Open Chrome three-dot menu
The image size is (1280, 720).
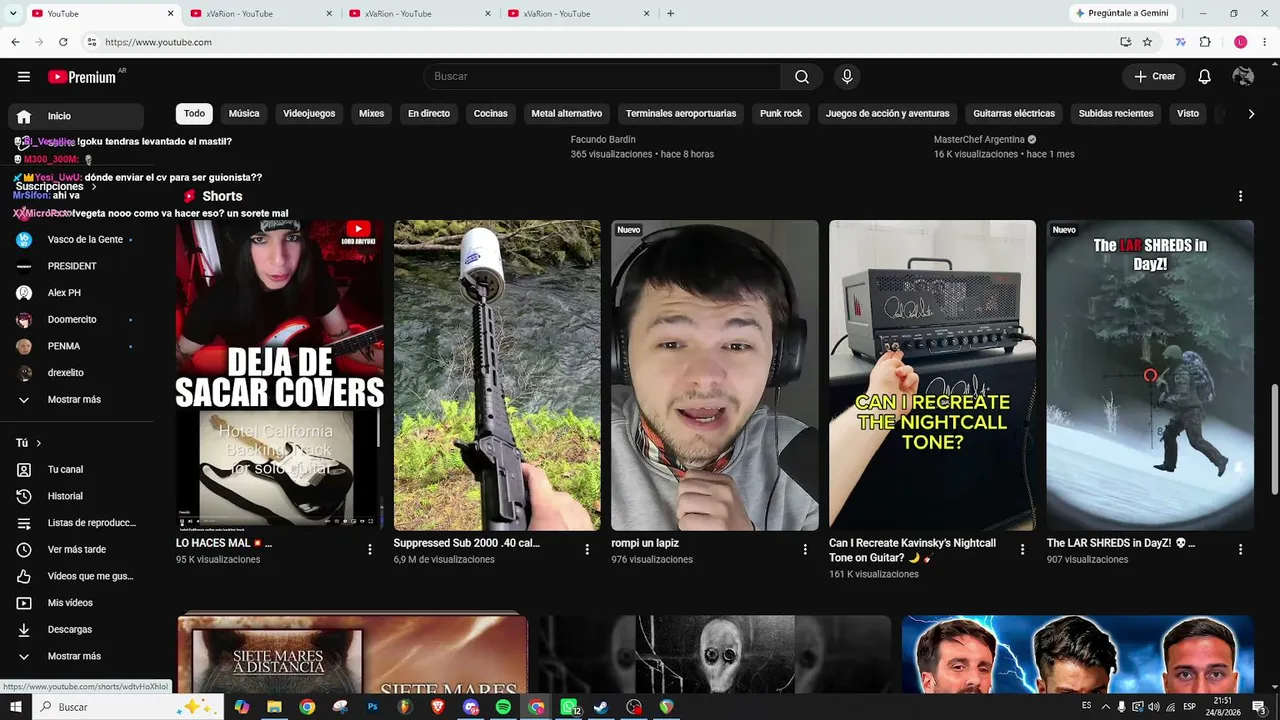tap(1264, 42)
